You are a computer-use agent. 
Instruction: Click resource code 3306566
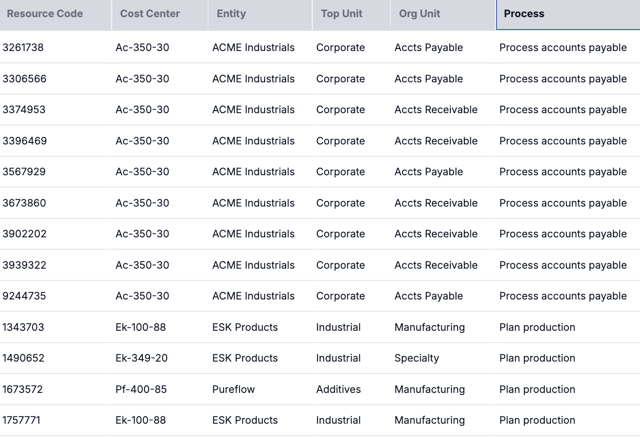coord(24,79)
